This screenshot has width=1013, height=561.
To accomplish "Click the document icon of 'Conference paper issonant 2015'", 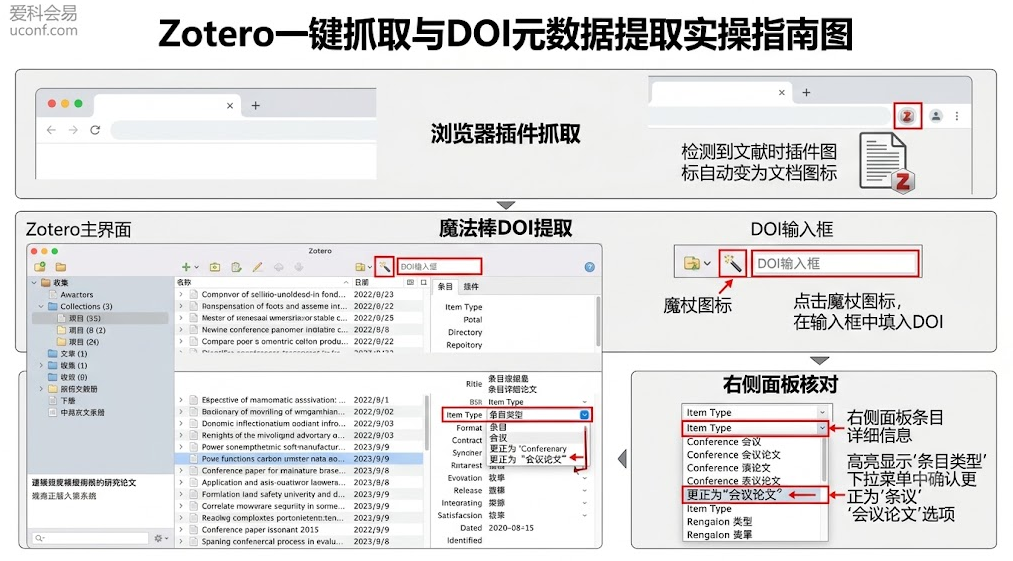I will tap(193, 529).
